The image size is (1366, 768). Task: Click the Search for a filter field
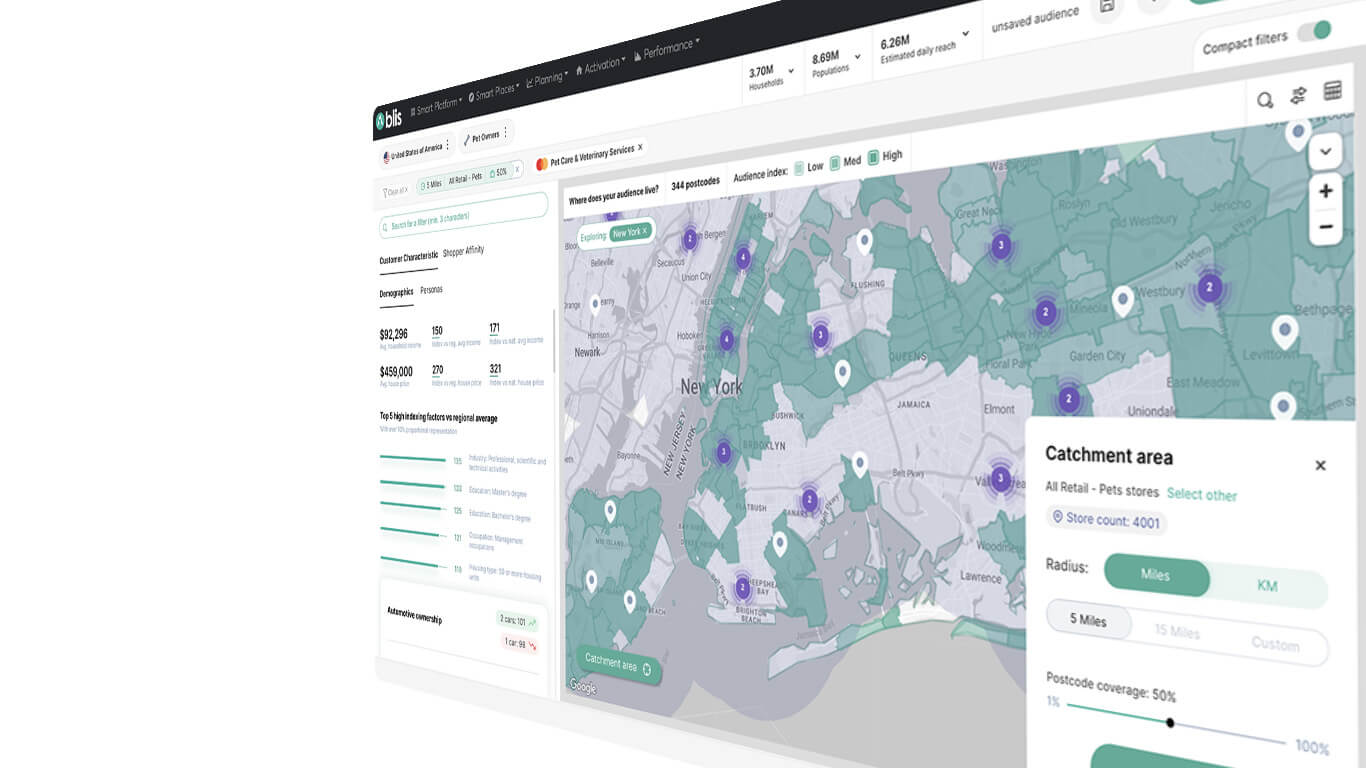[463, 217]
